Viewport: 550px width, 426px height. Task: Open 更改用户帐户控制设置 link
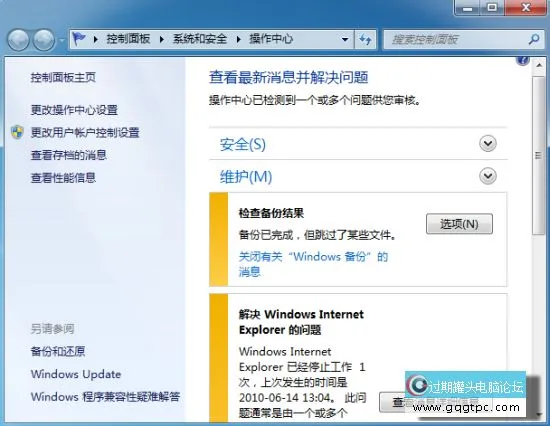pyautogui.click(x=85, y=132)
